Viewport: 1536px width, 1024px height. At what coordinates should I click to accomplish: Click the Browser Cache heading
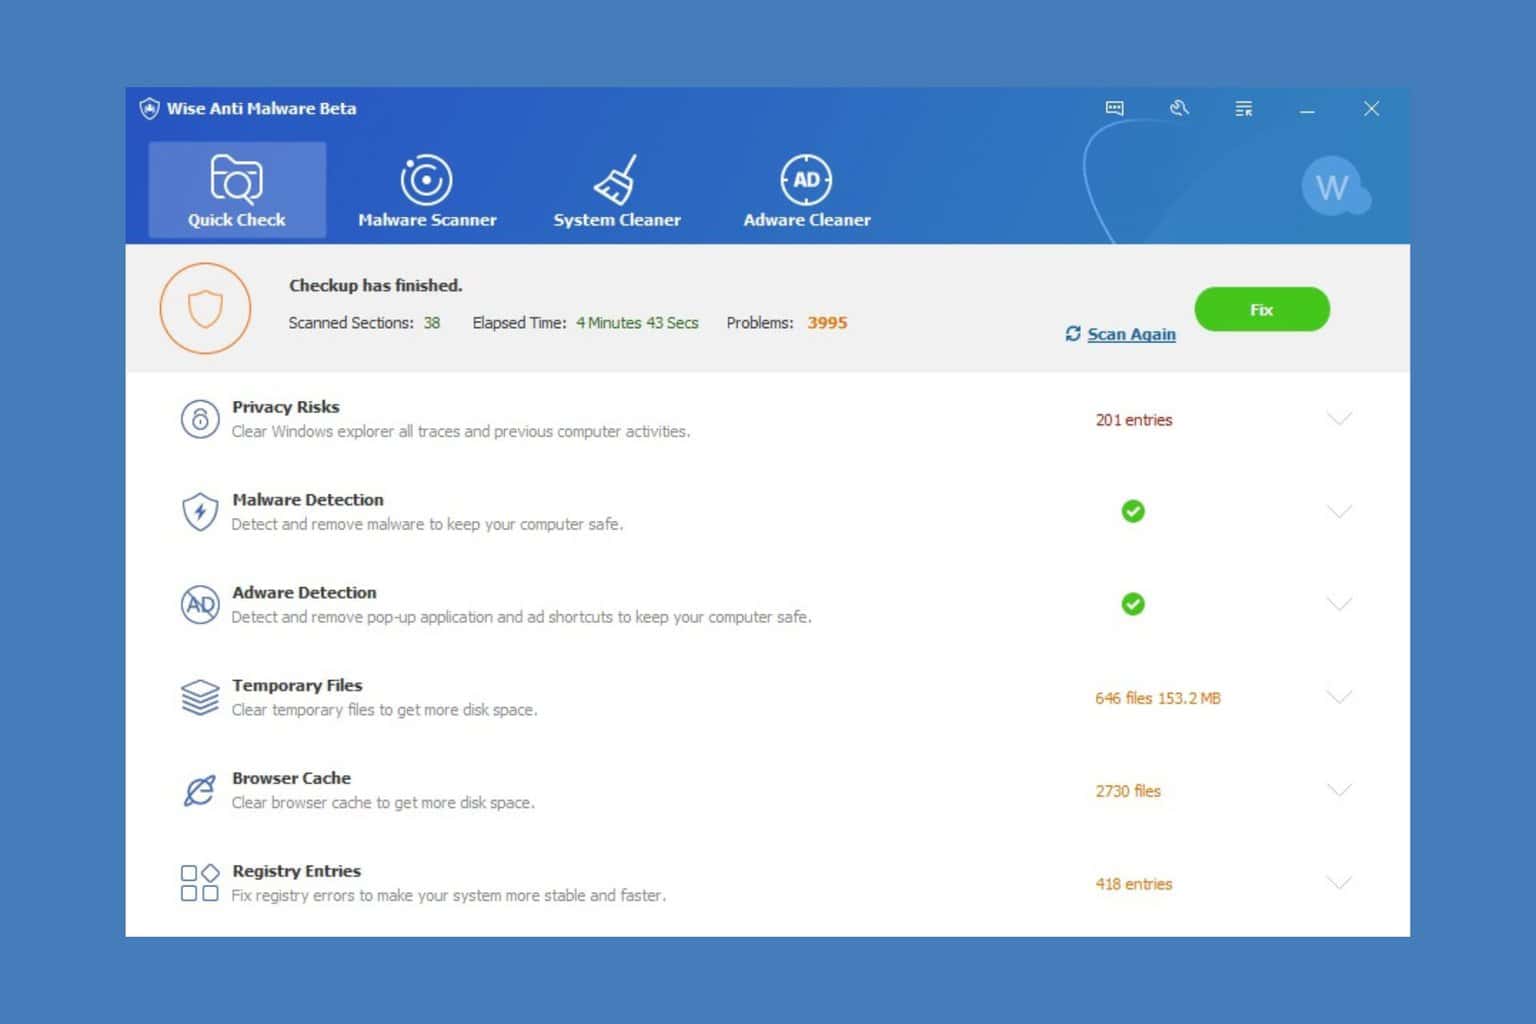pos(291,778)
